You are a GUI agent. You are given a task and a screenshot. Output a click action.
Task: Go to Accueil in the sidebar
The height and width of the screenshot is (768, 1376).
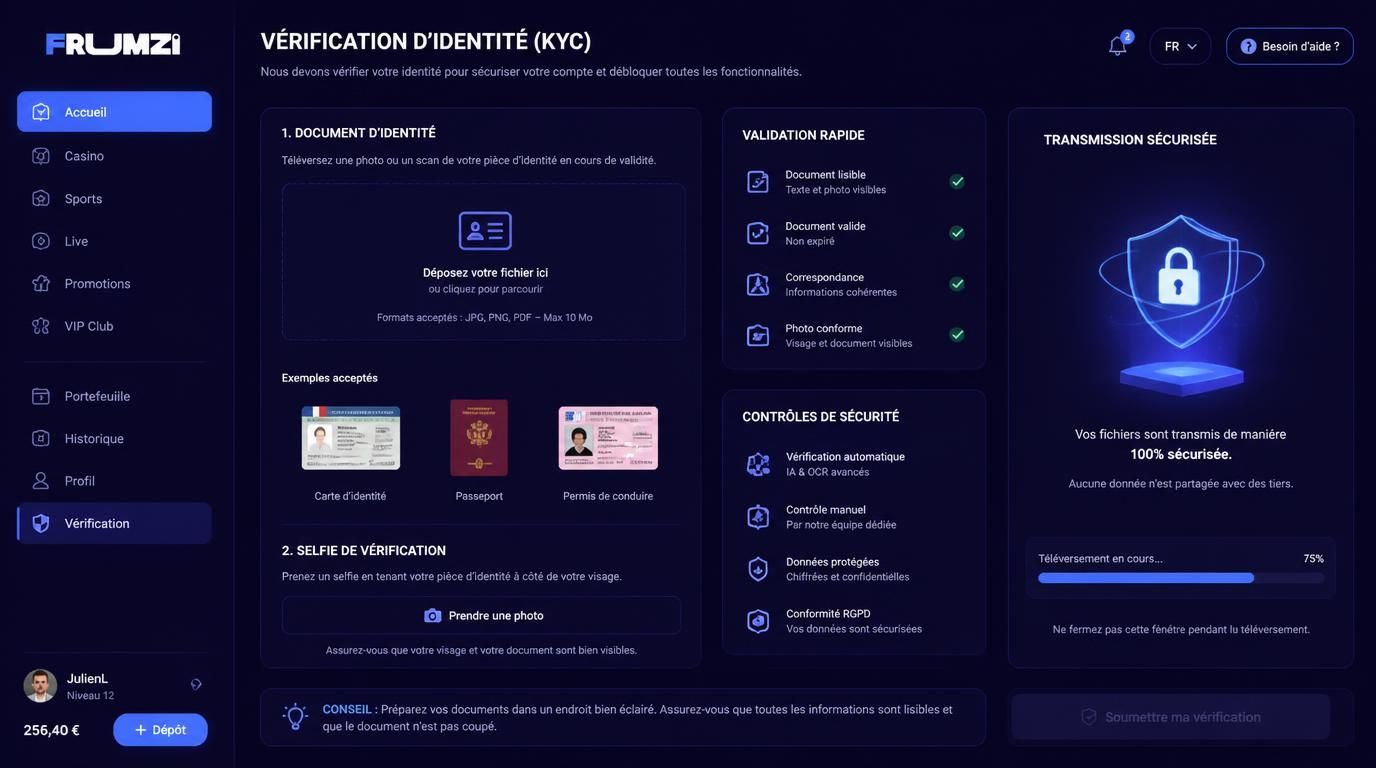[x=114, y=112]
